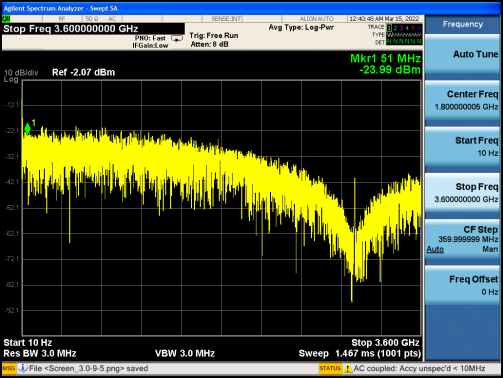Click the Res BW 3.0 MHz readout
Screen dimensions: 503x378
(x=40, y=353)
